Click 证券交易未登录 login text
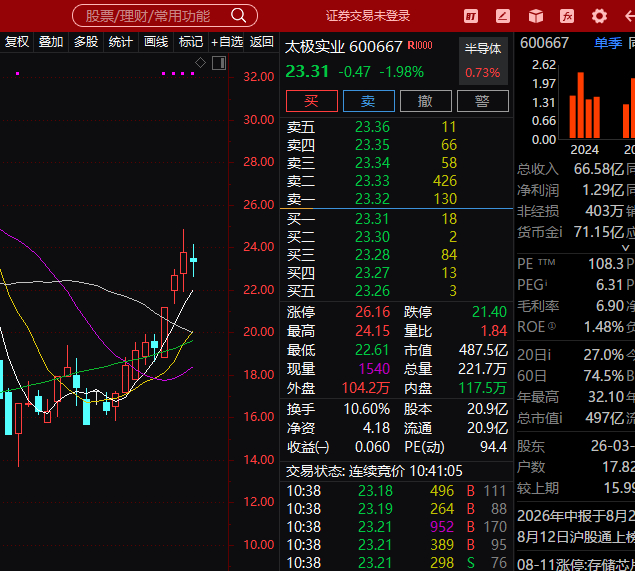 pos(368,16)
